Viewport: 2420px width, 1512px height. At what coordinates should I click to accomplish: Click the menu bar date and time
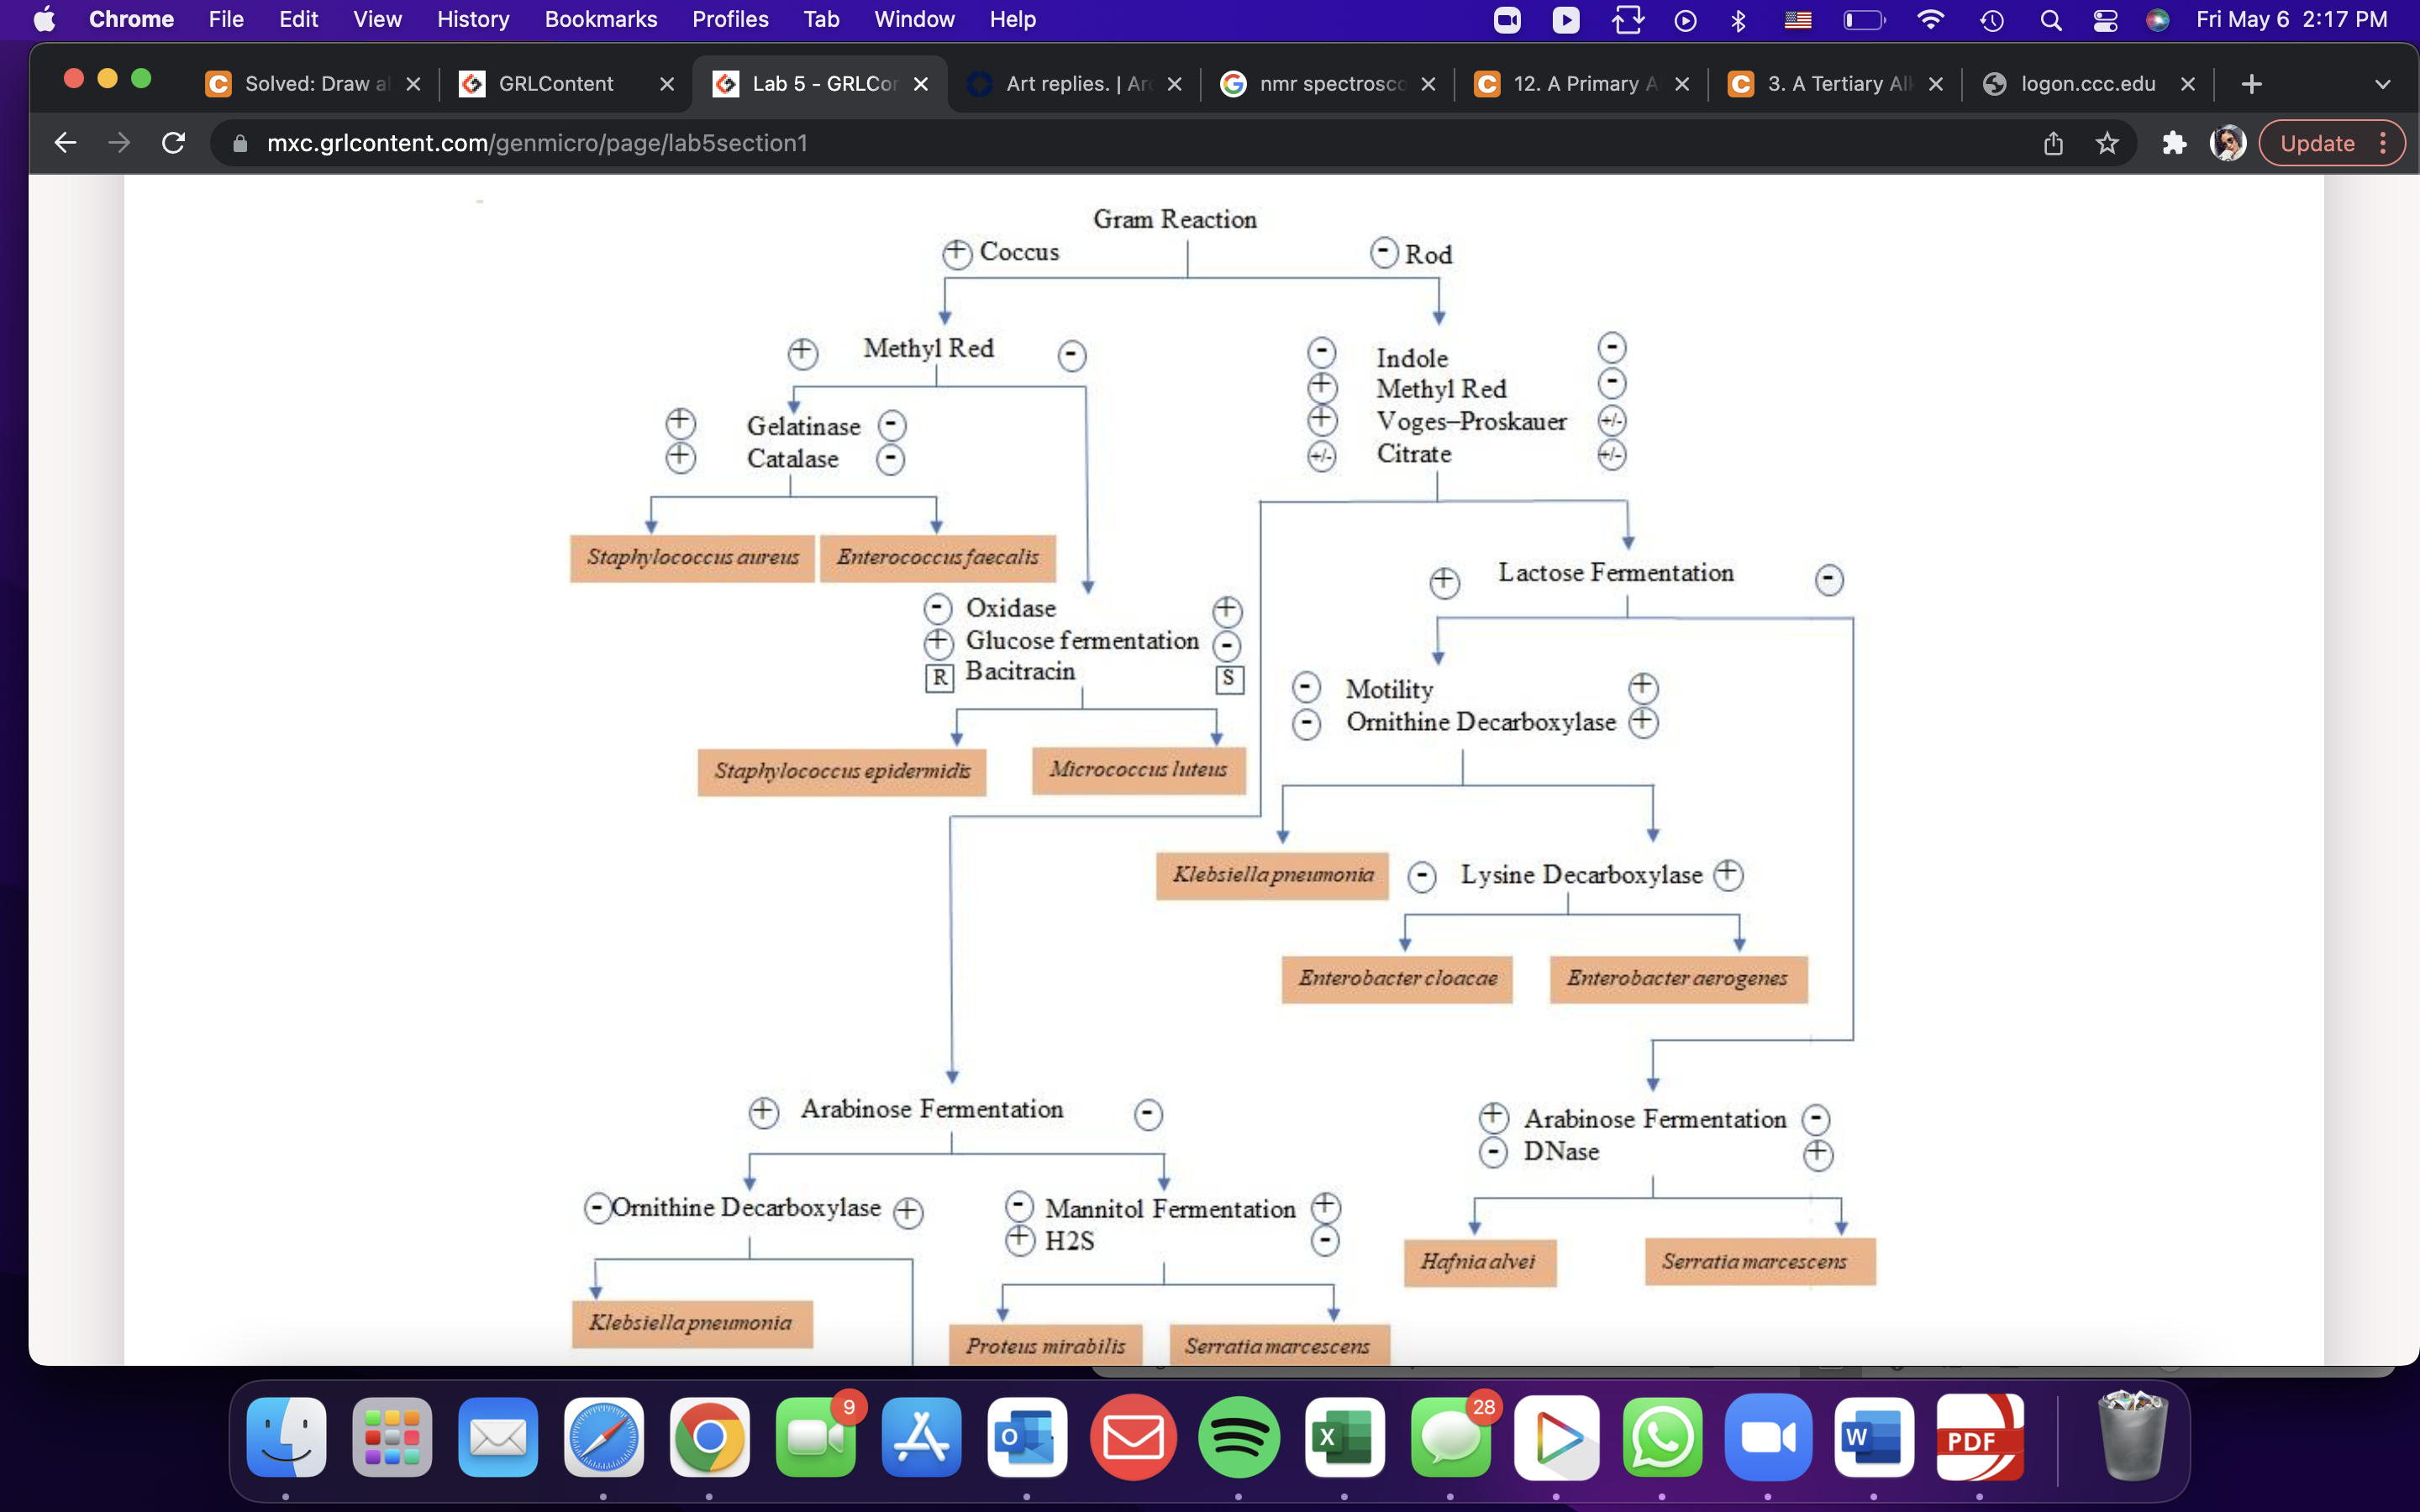tap(2291, 20)
